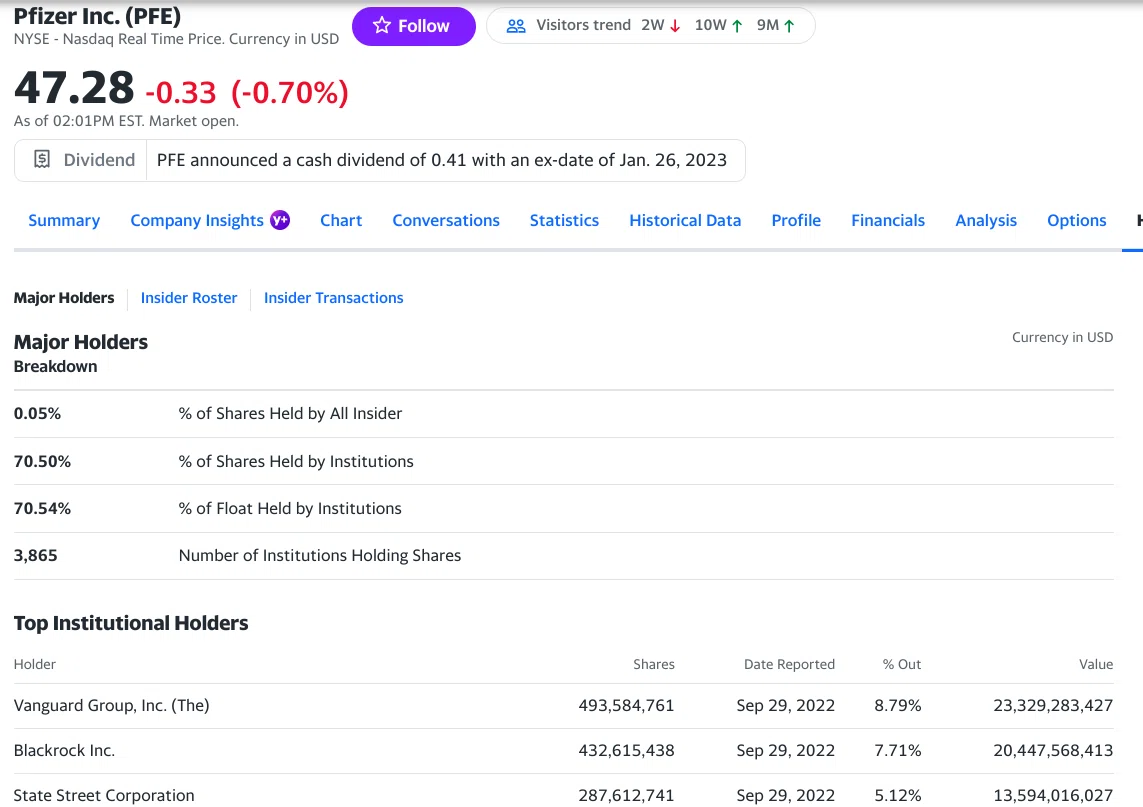Click the Dividend label
1143x807 pixels.
point(99,160)
